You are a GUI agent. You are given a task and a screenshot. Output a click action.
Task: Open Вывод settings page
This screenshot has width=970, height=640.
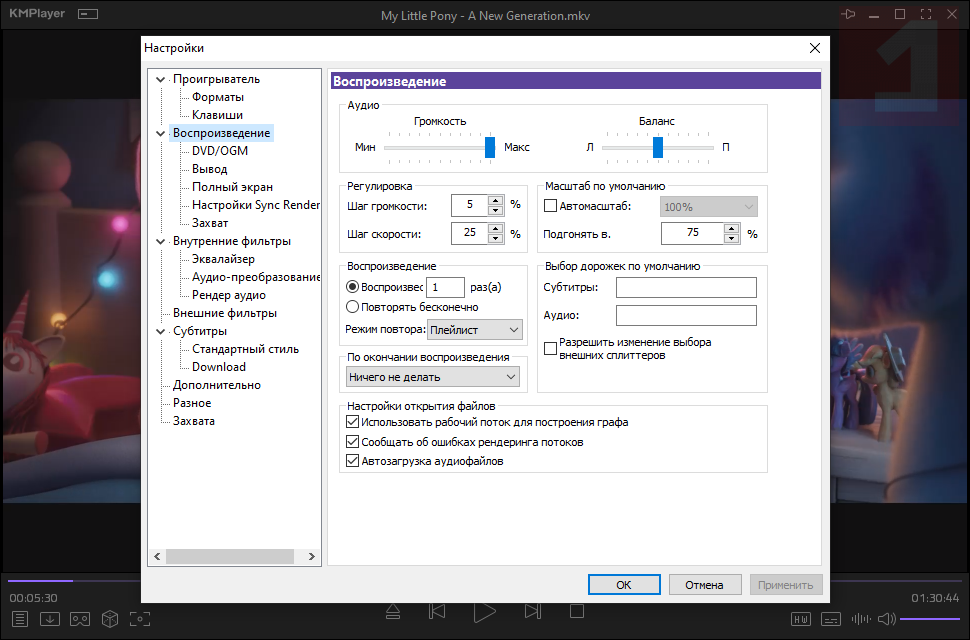209,169
